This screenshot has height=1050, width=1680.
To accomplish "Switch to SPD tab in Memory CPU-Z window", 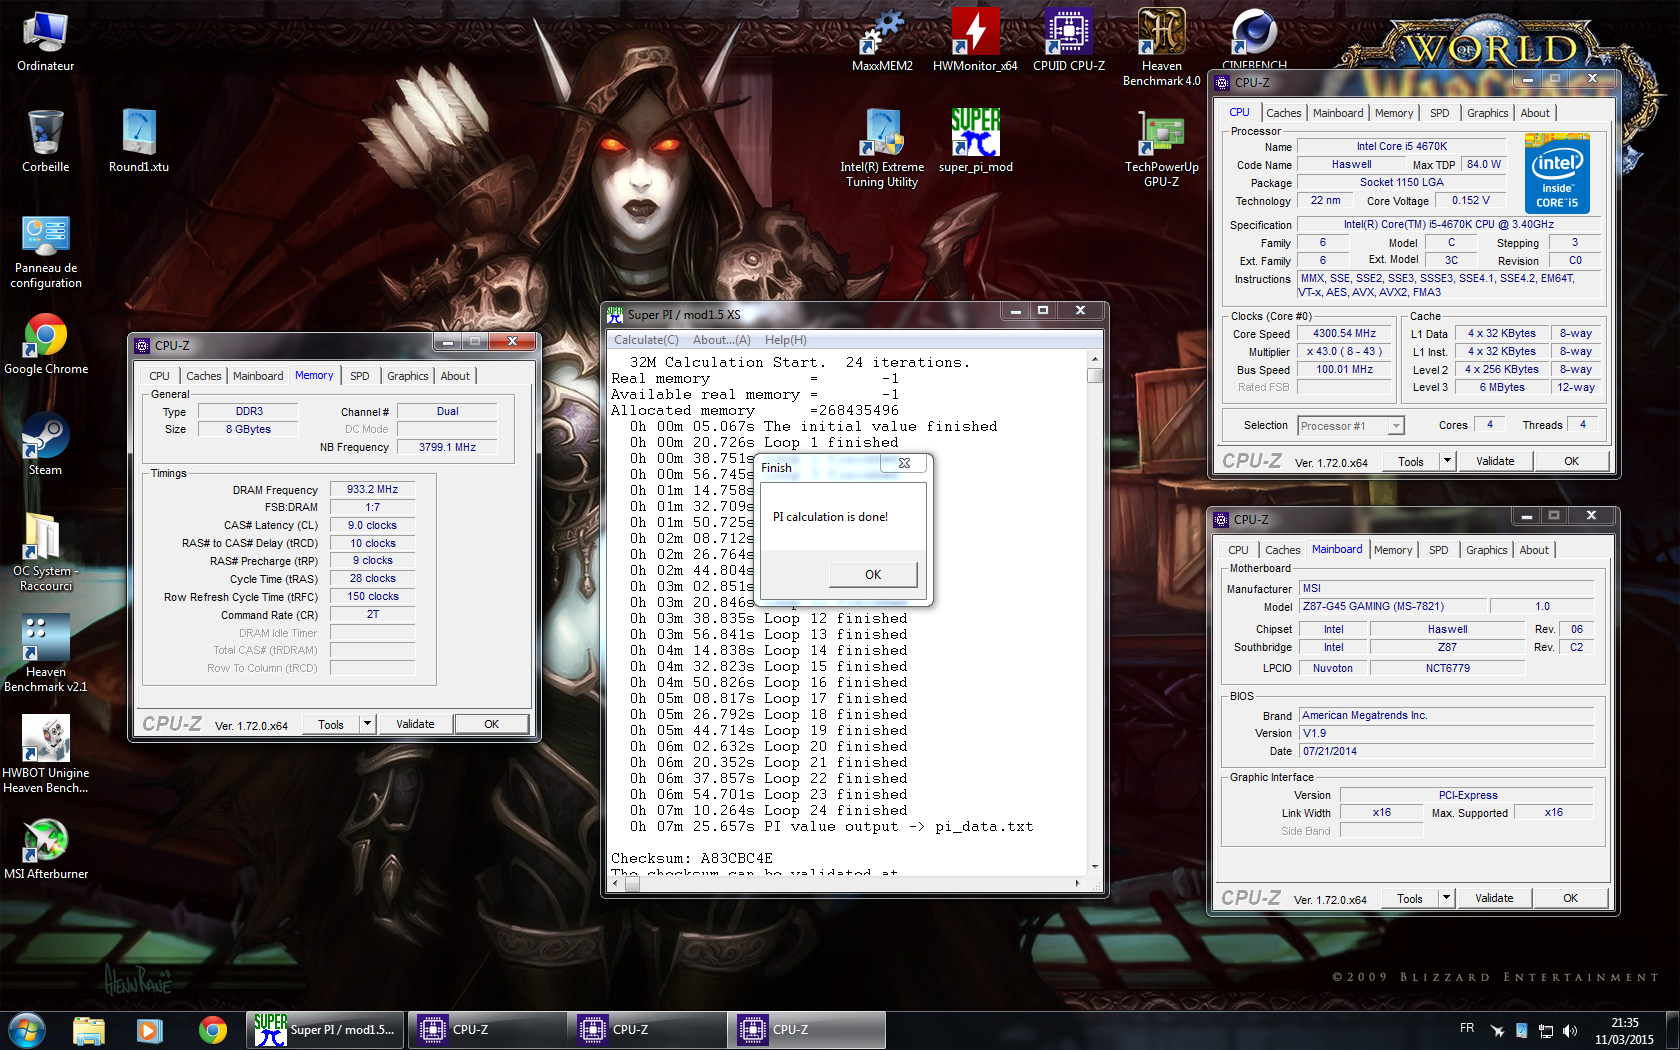I will pos(360,376).
